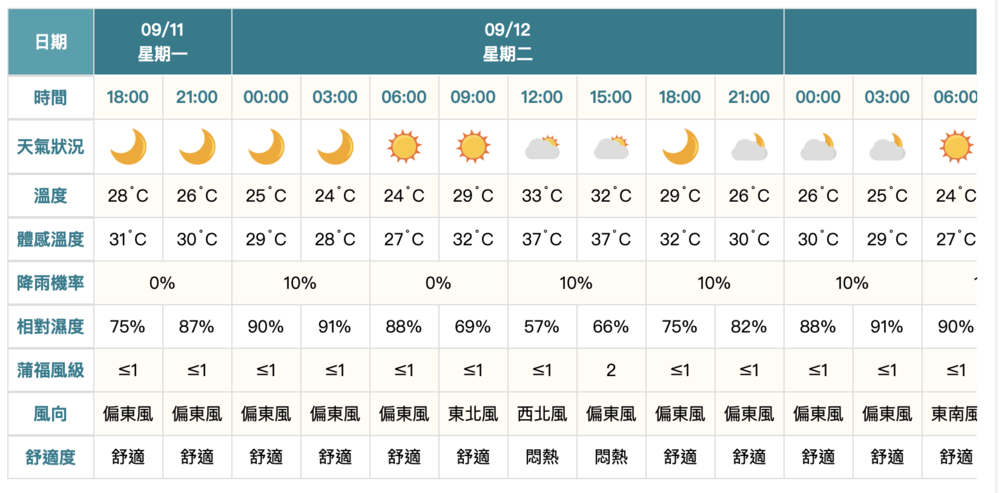Click the 09/12 12:00 time header
Viewport: 999px width, 493px height.
click(x=542, y=97)
